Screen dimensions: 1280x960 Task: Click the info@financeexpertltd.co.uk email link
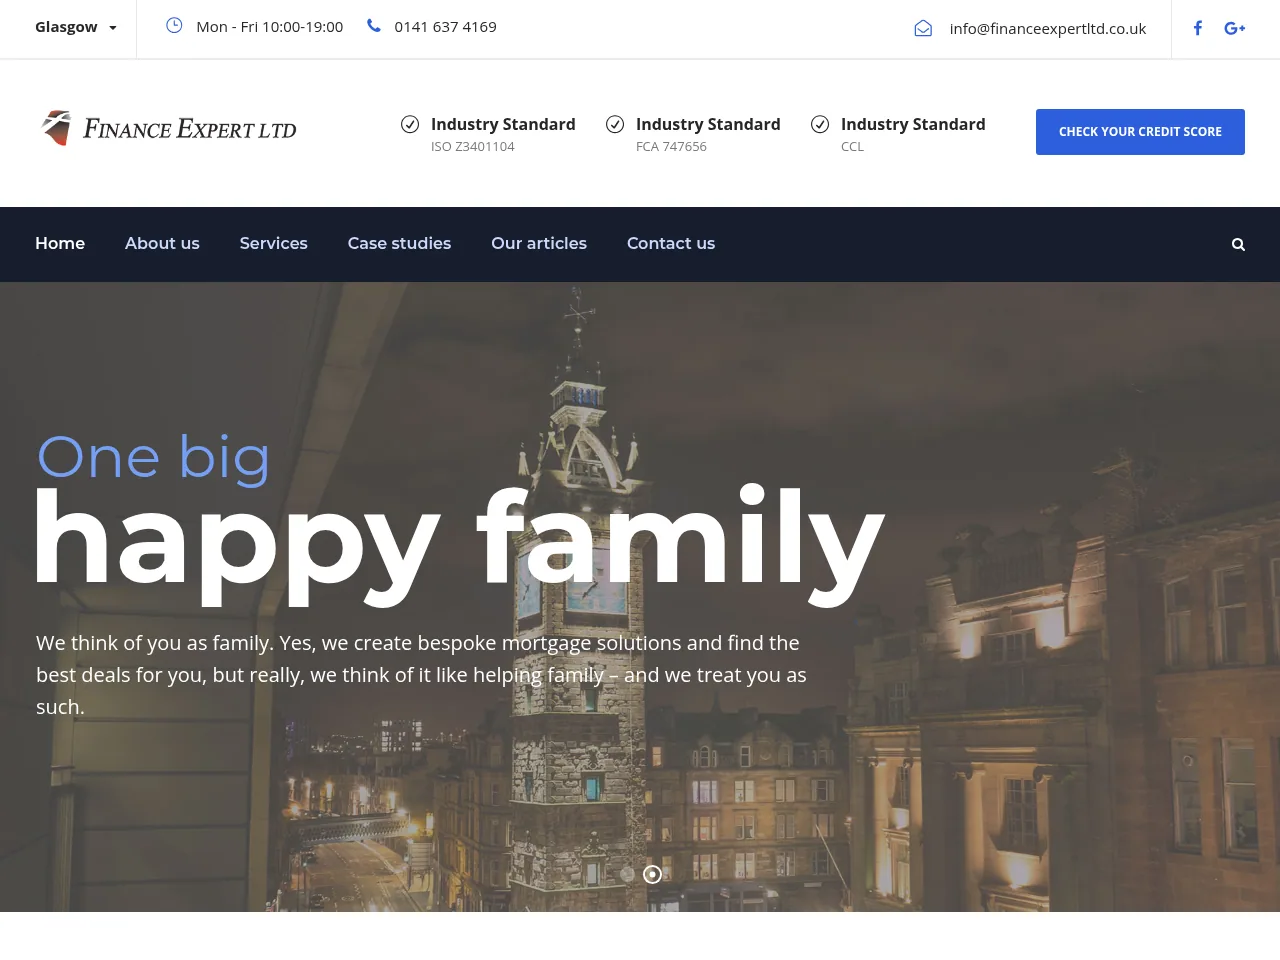tap(1048, 28)
